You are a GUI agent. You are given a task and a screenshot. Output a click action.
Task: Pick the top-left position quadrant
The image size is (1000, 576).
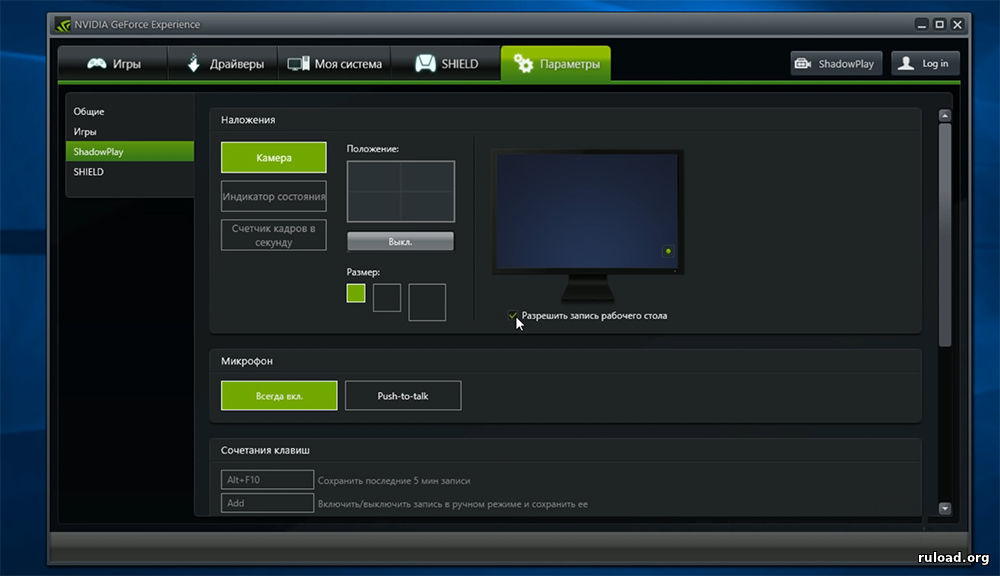[x=374, y=176]
